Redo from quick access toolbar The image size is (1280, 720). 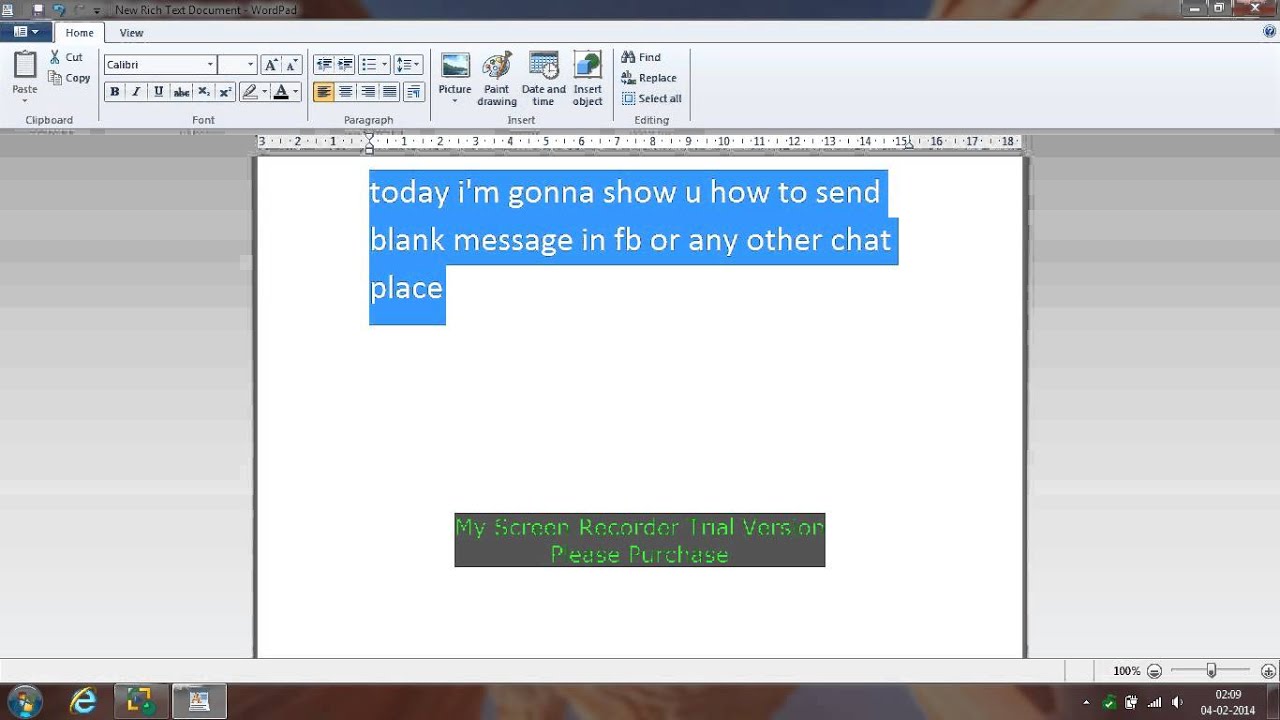pyautogui.click(x=78, y=9)
